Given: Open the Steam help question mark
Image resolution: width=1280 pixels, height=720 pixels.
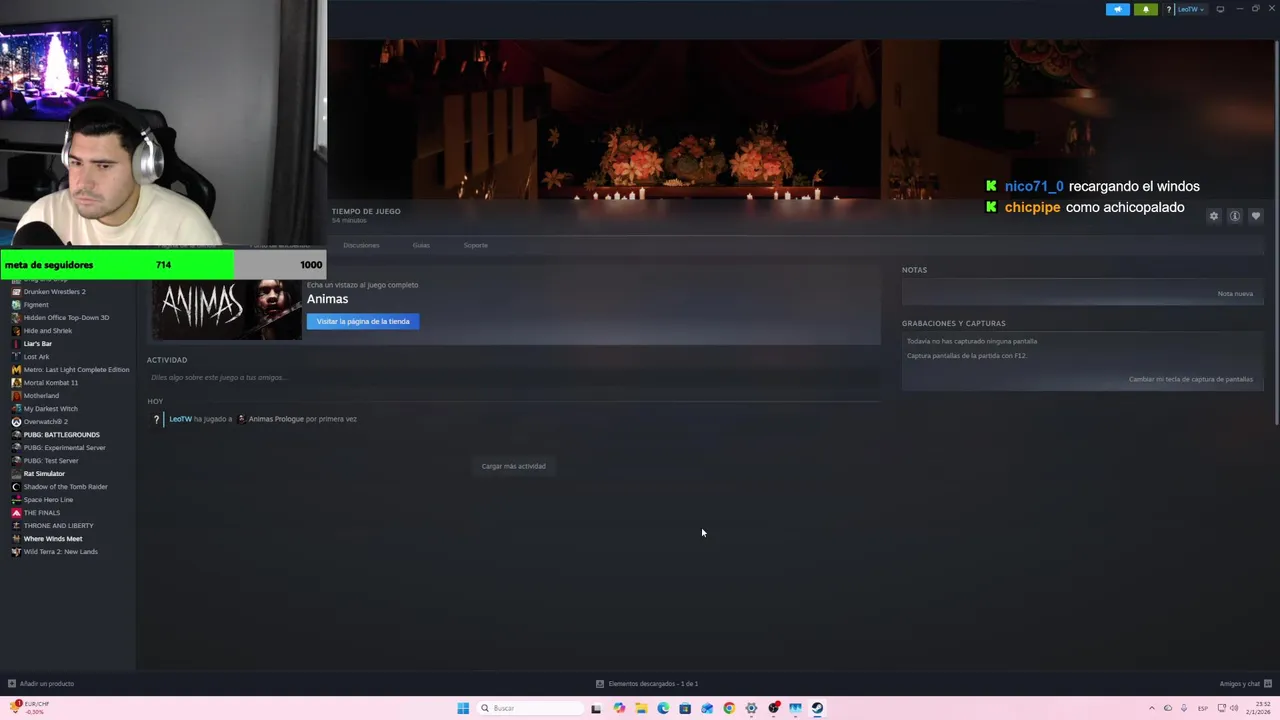Looking at the screenshot, I should click(x=1168, y=9).
